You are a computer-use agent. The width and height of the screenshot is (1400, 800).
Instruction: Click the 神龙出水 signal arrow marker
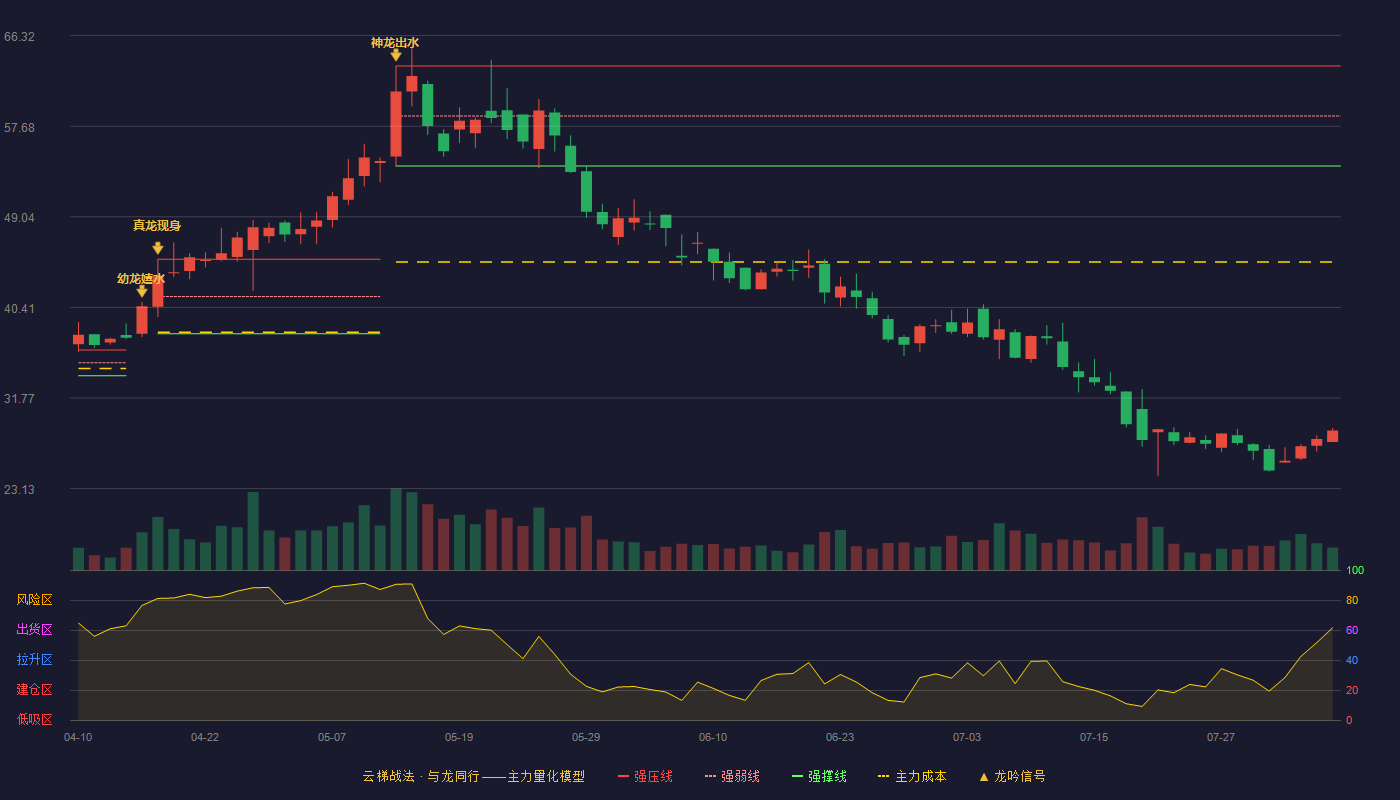(x=396, y=56)
